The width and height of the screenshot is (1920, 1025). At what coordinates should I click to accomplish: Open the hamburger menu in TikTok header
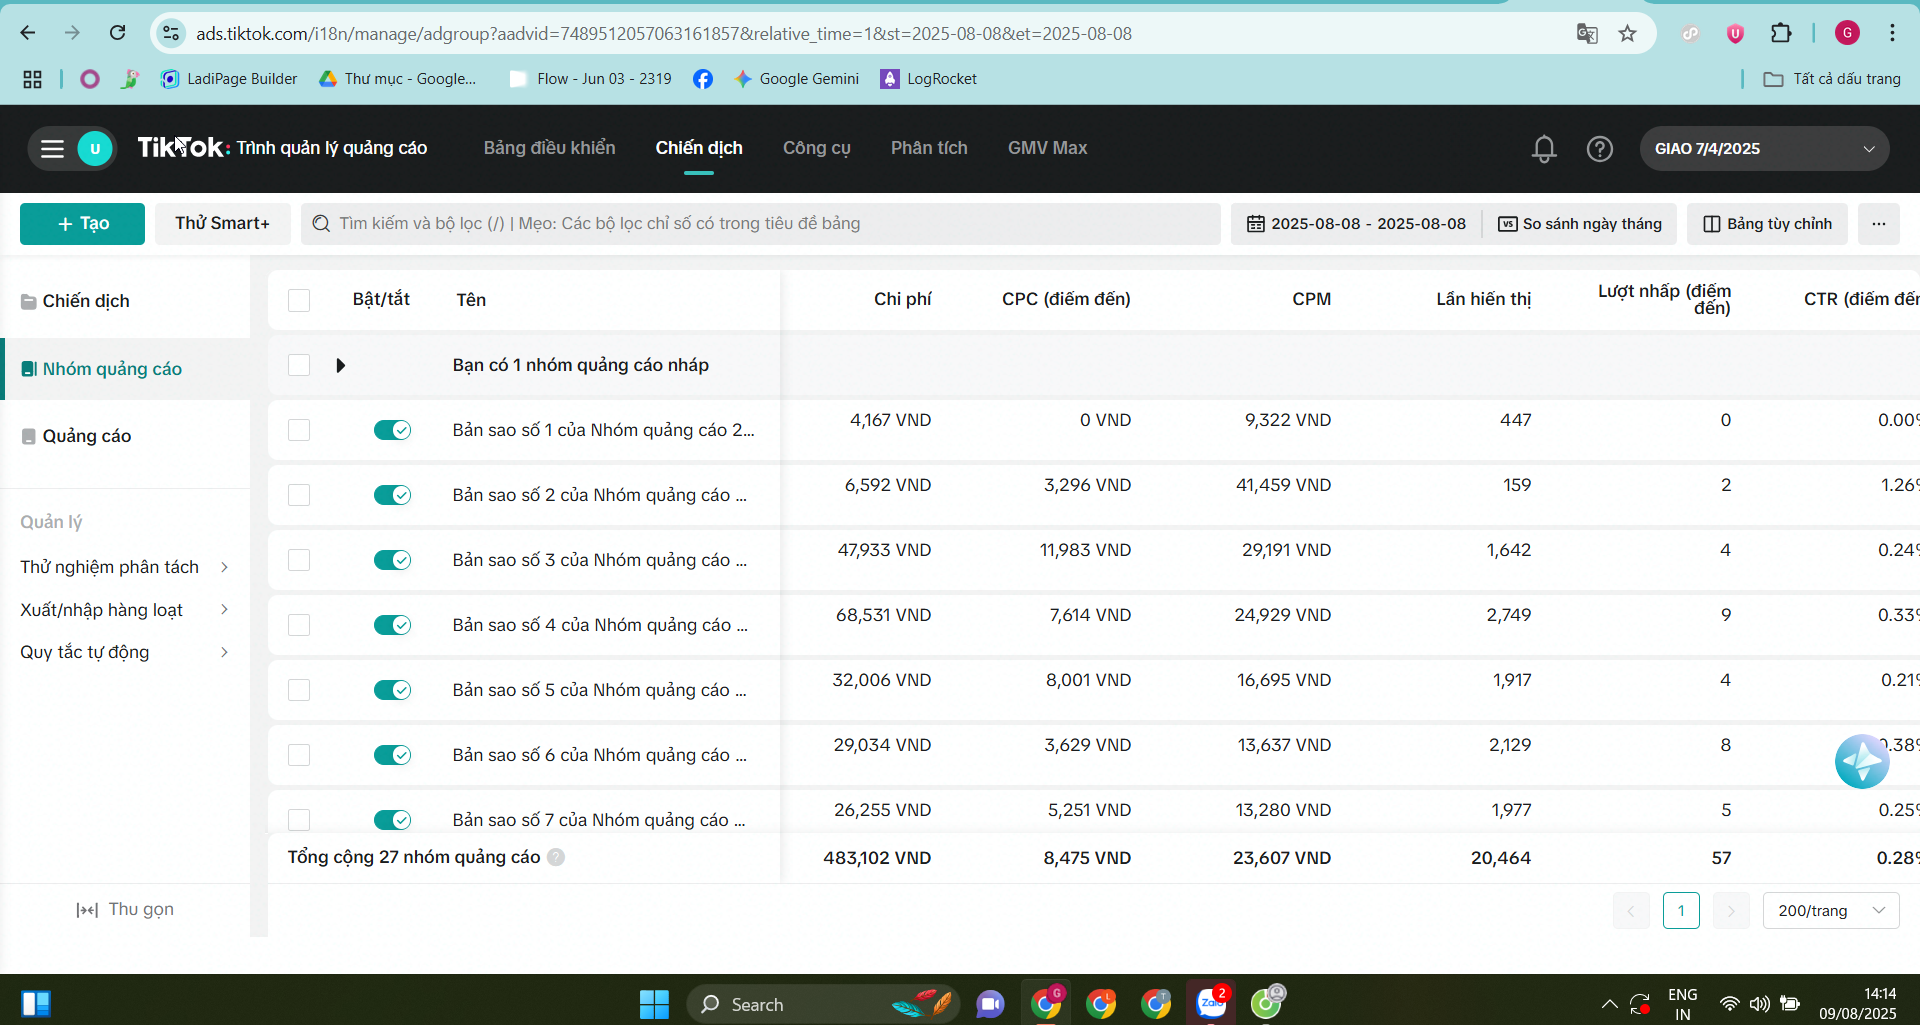pyautogui.click(x=52, y=149)
